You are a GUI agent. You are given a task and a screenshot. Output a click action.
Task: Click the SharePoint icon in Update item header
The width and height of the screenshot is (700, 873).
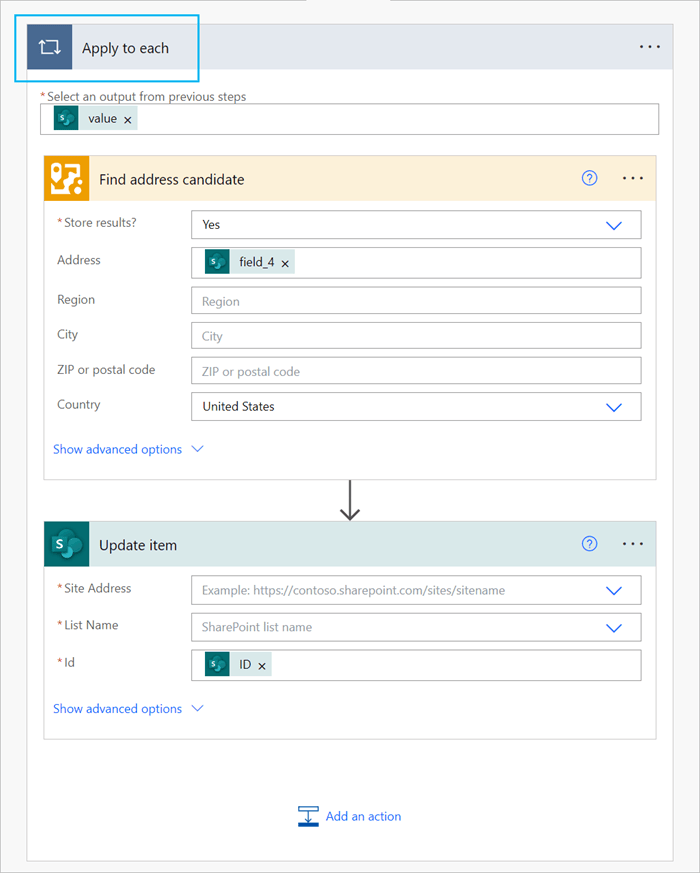[x=66, y=544]
